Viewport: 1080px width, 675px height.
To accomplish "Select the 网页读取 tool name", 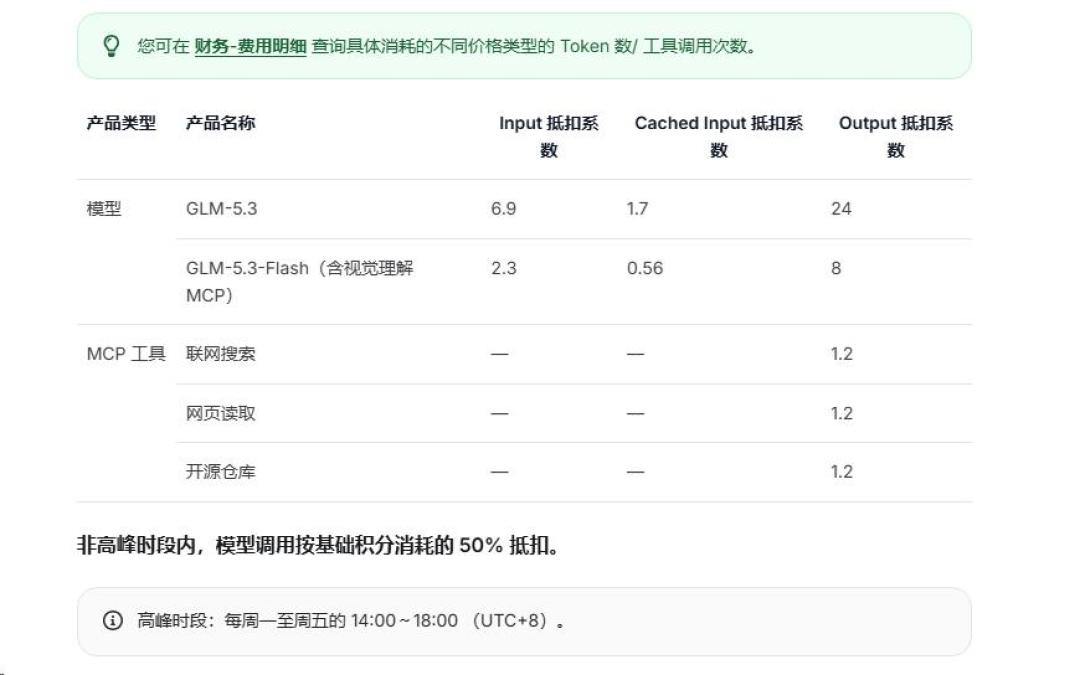I will 220,413.
